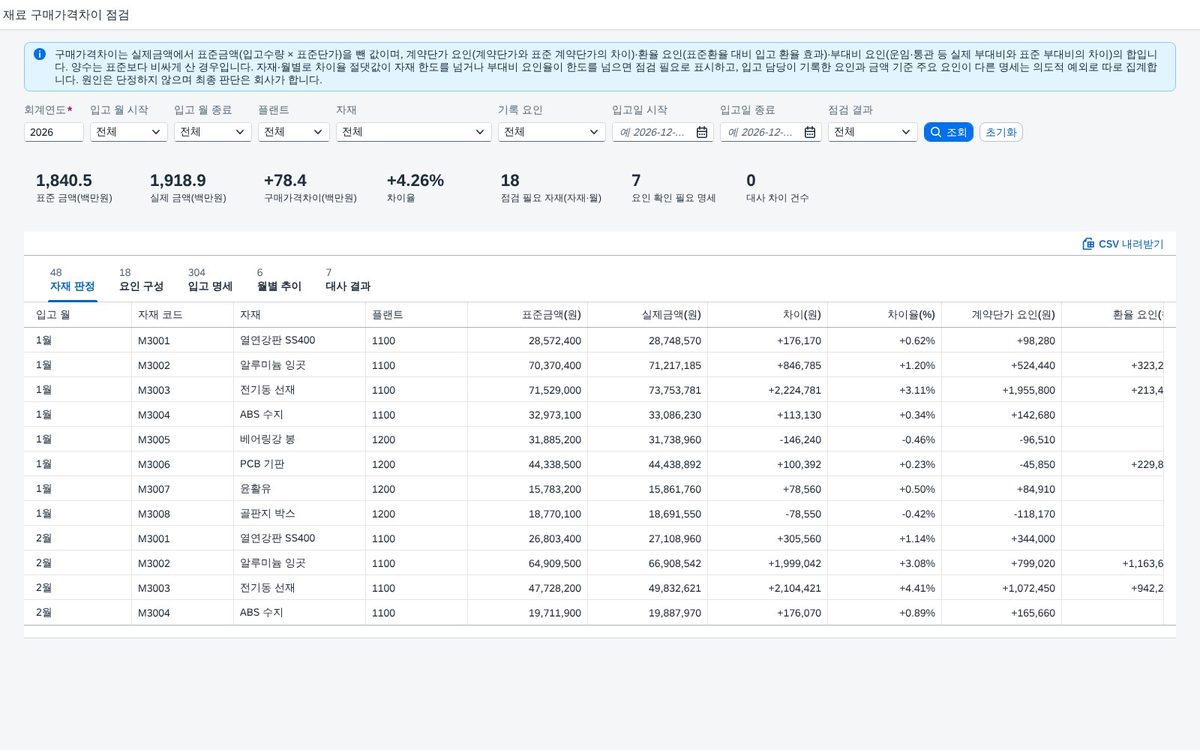Click the 요인 확인 필요 명세 KPI value 7

point(636,181)
